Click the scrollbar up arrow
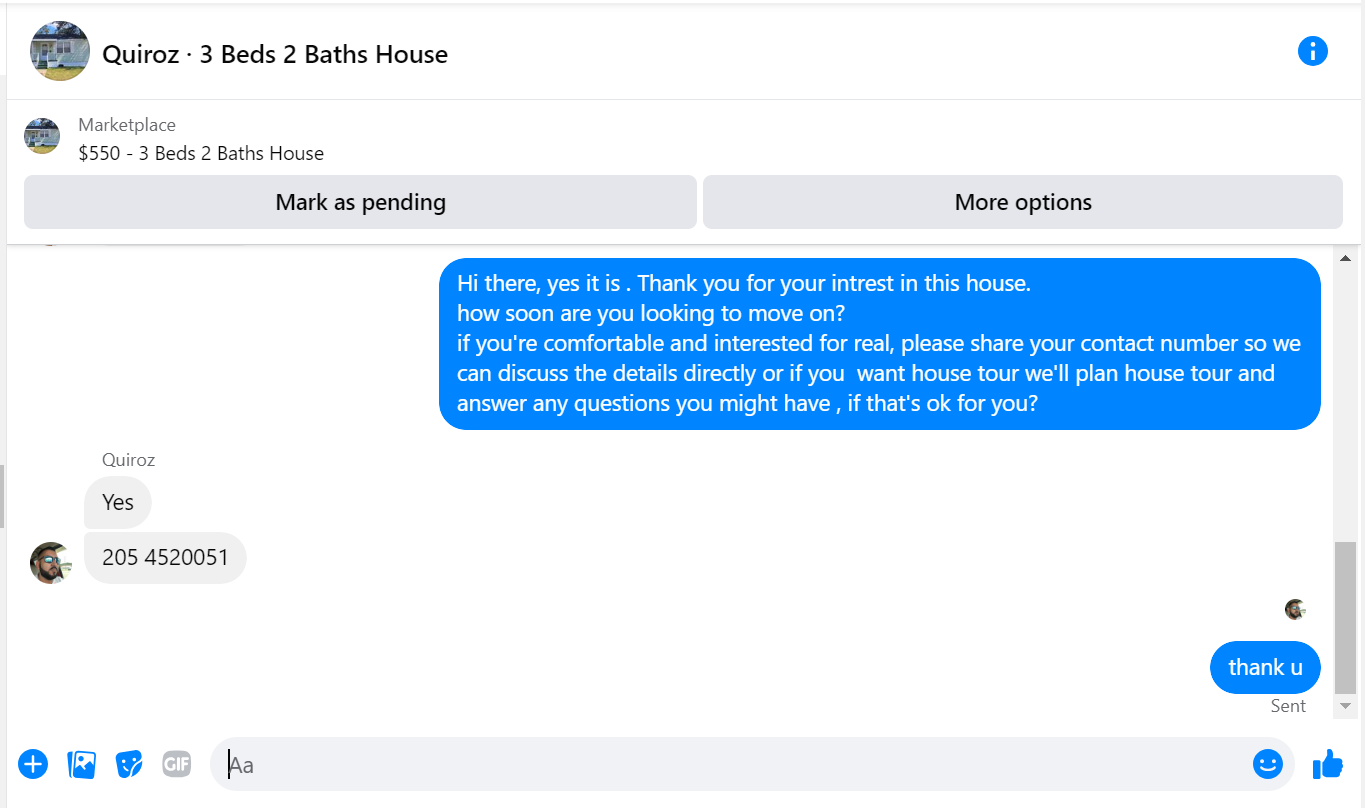Image resolution: width=1365 pixels, height=808 pixels. click(x=1345, y=258)
